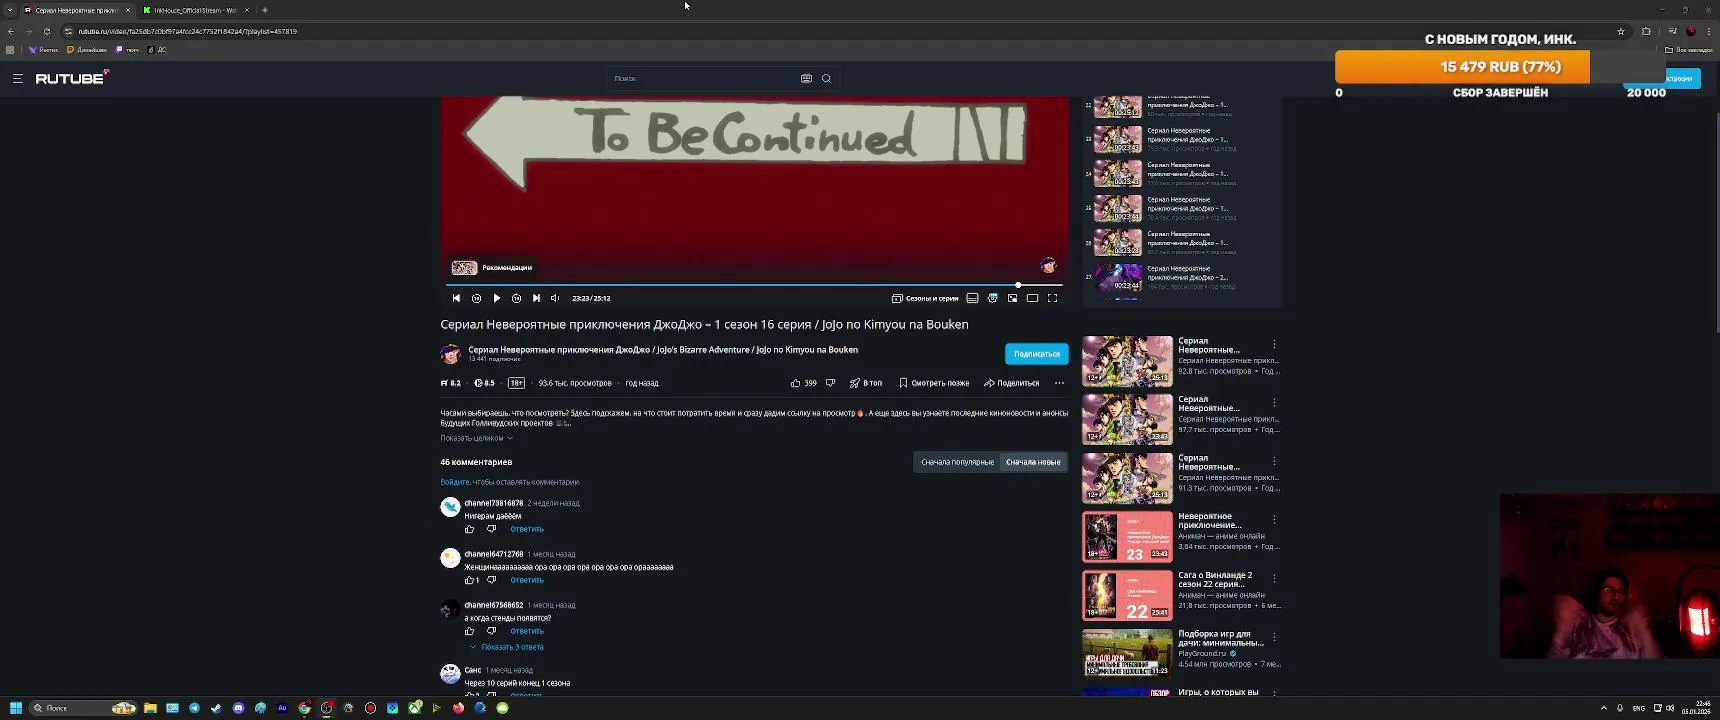This screenshot has width=1720, height=720.
Task: Fast forward the video 10 seconds
Action: point(516,298)
